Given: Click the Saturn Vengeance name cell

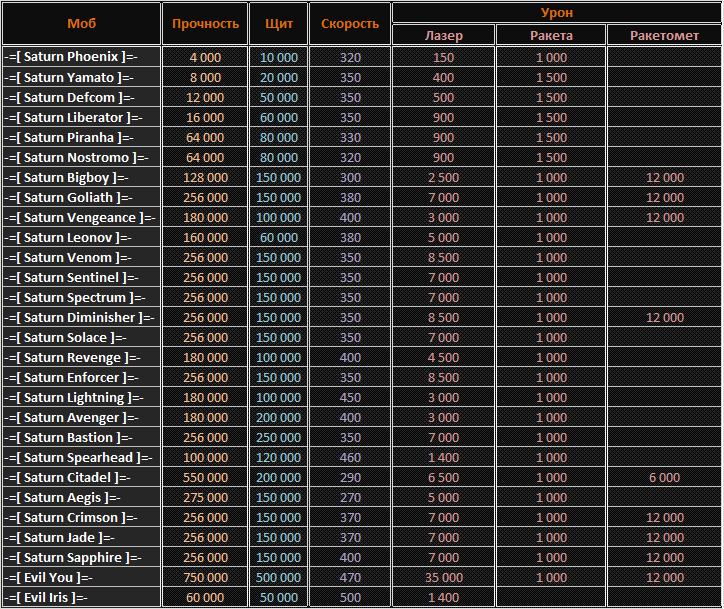Looking at the screenshot, I should (80, 217).
